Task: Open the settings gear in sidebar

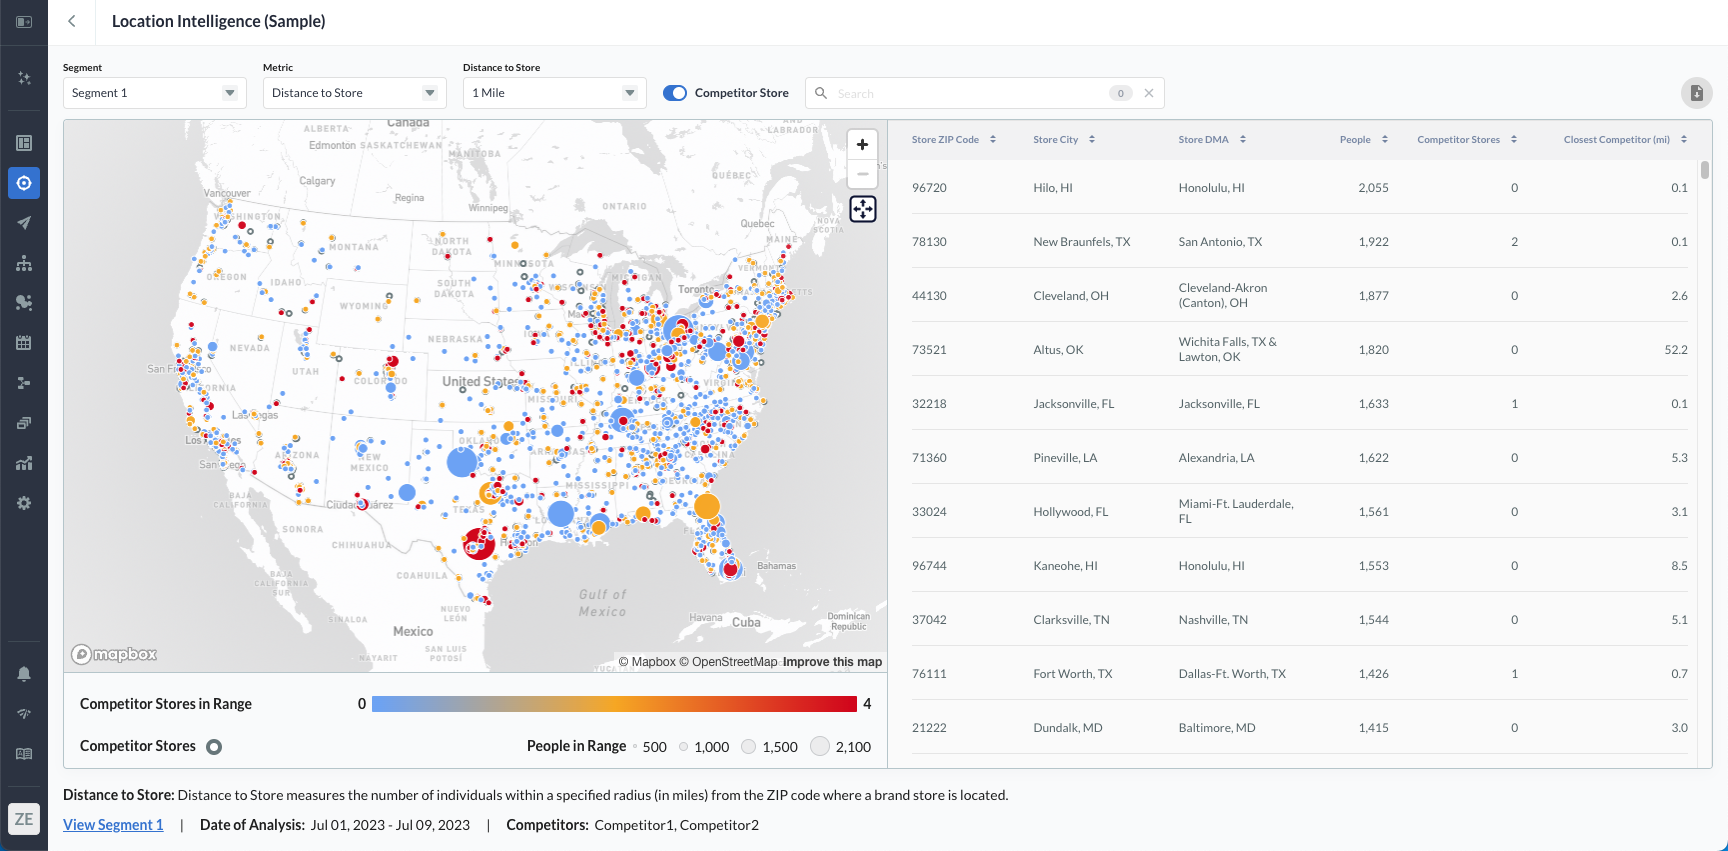Action: click(x=24, y=503)
